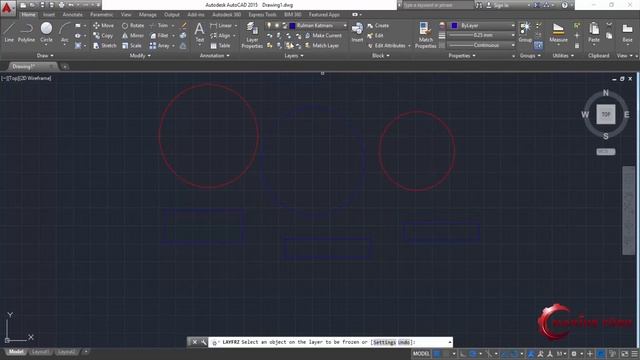Screen dimensions: 640x360
Task: Choose the Fillet command
Action: [159, 36]
